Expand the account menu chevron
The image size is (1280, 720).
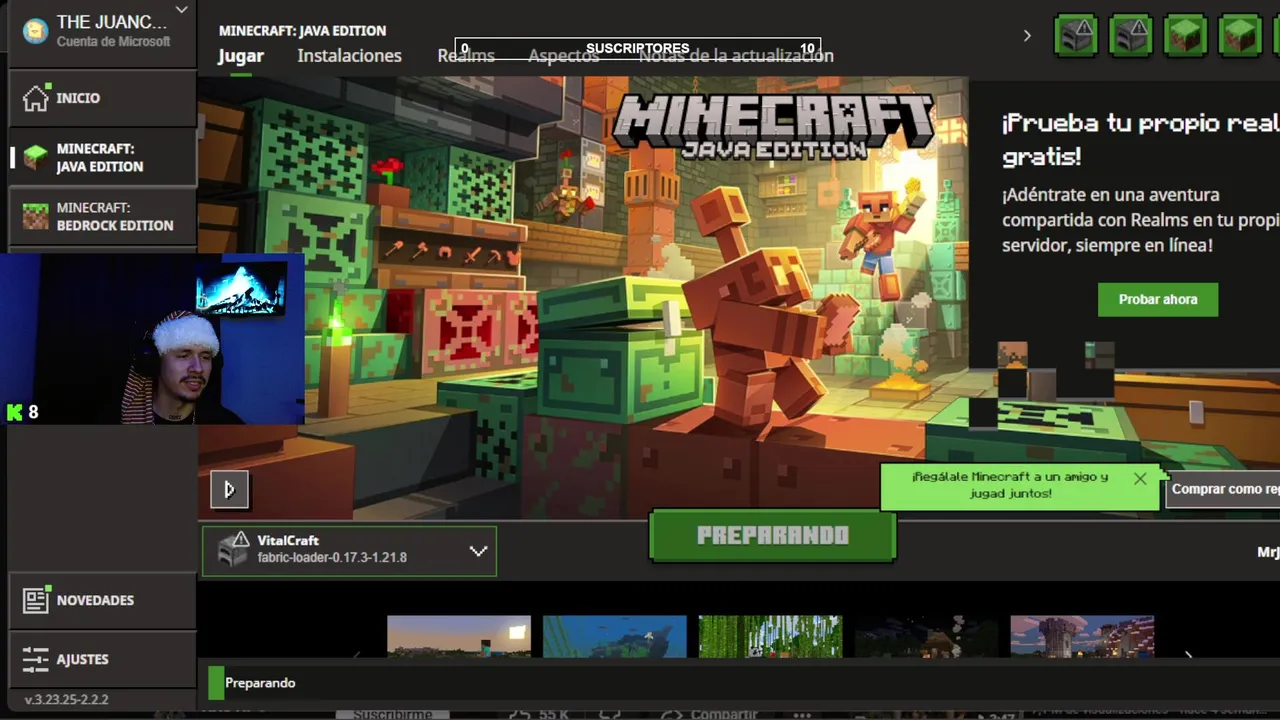point(181,11)
